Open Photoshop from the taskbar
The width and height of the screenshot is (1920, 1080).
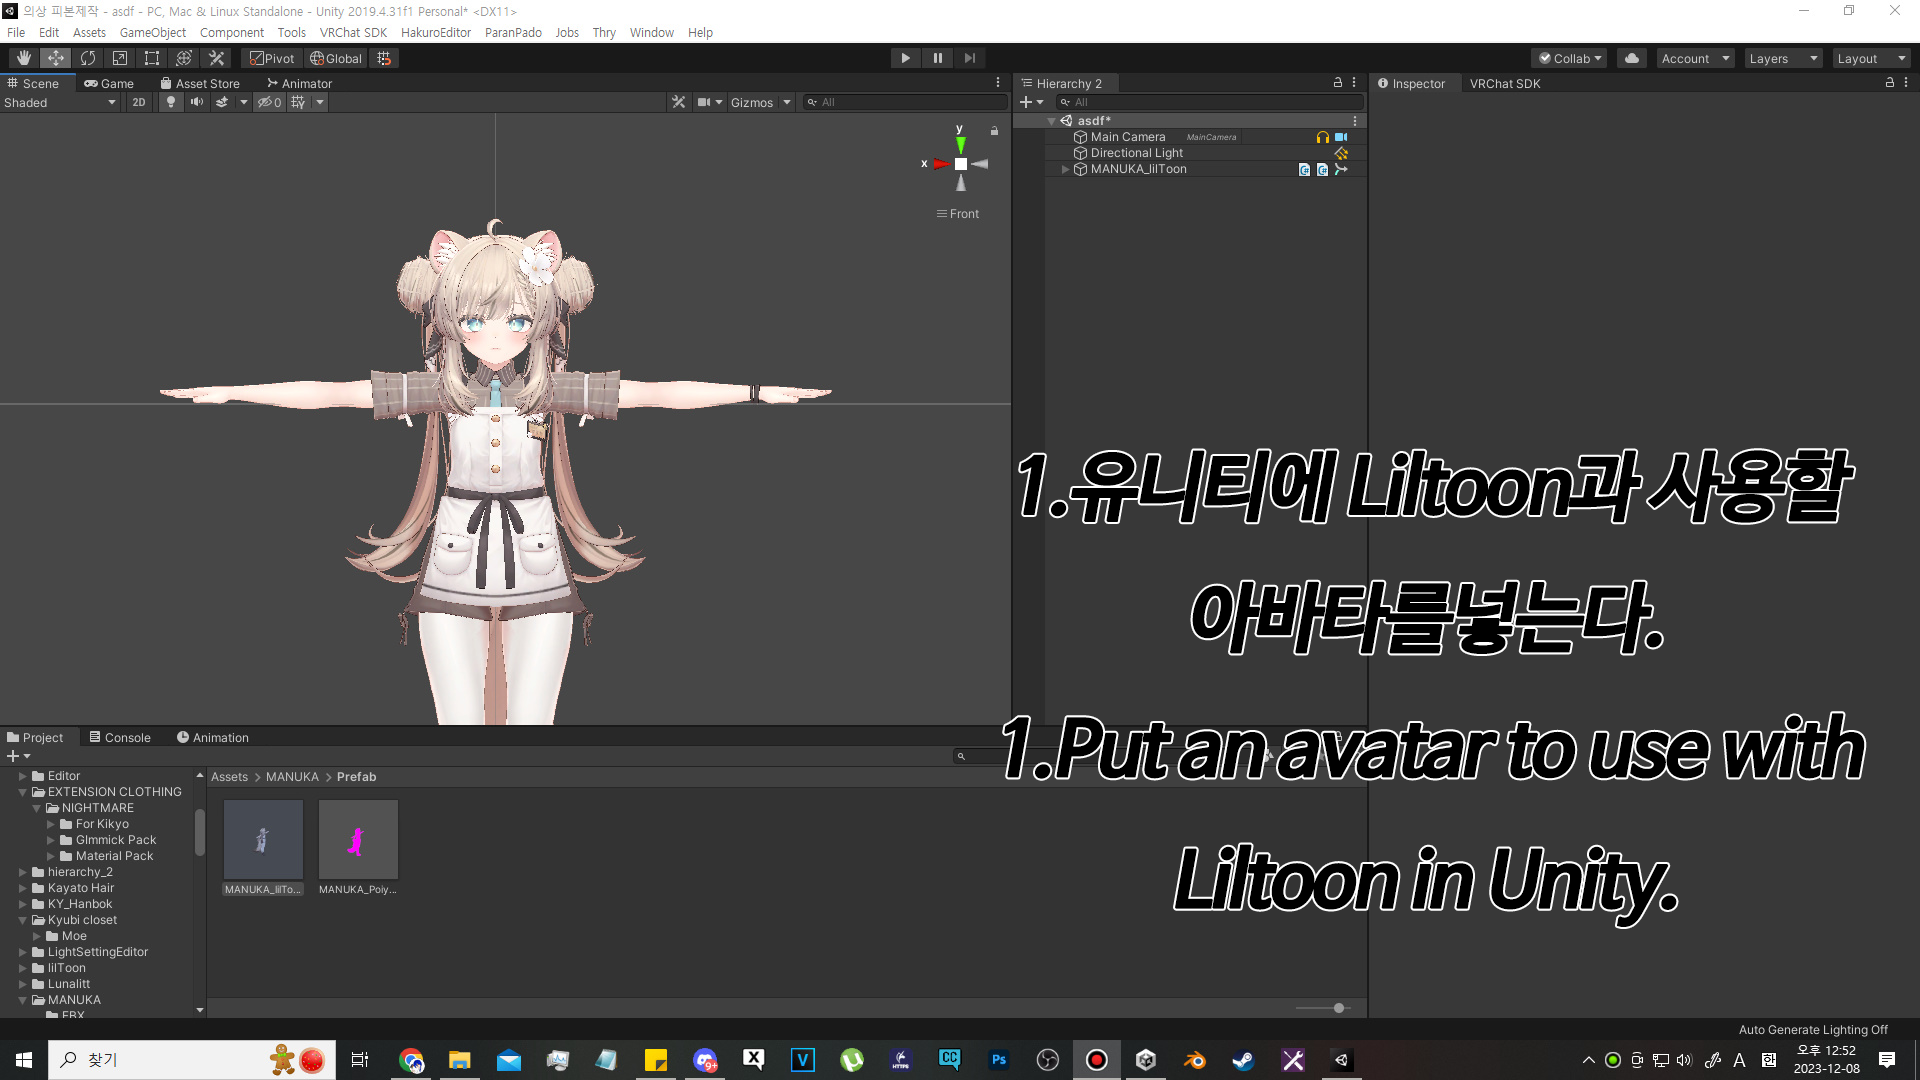tap(999, 1059)
